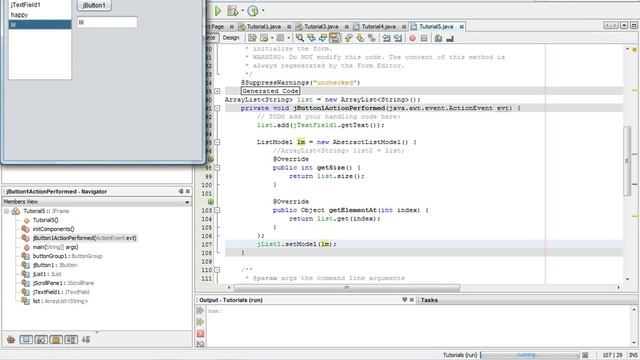This screenshot has height=360, width=640.
Task: Click the text field in running app window
Action: (107, 22)
